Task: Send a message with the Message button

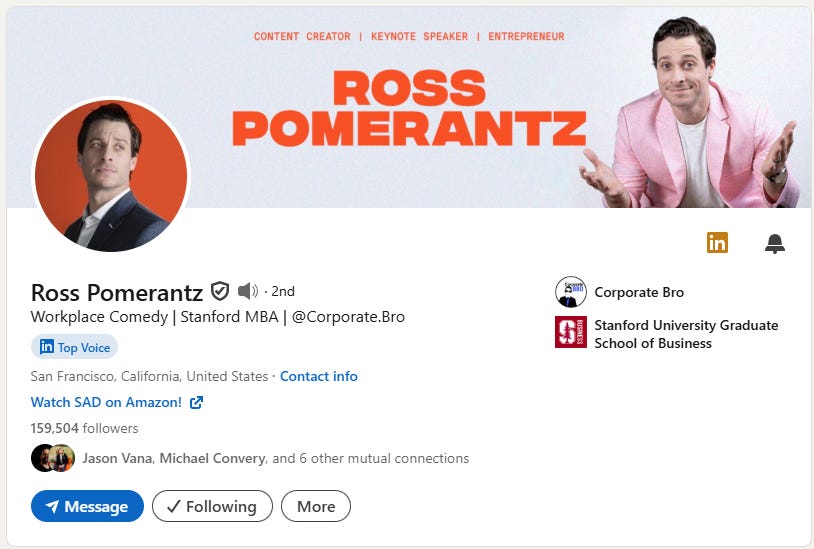Action: (x=87, y=506)
